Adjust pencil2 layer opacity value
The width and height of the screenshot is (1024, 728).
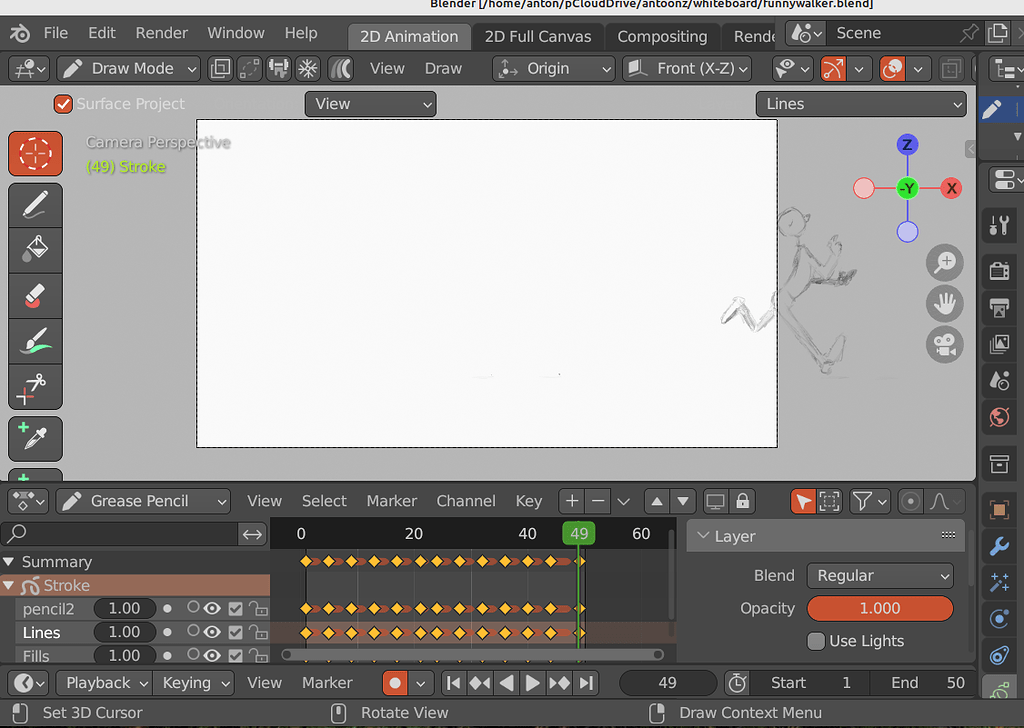coord(124,609)
